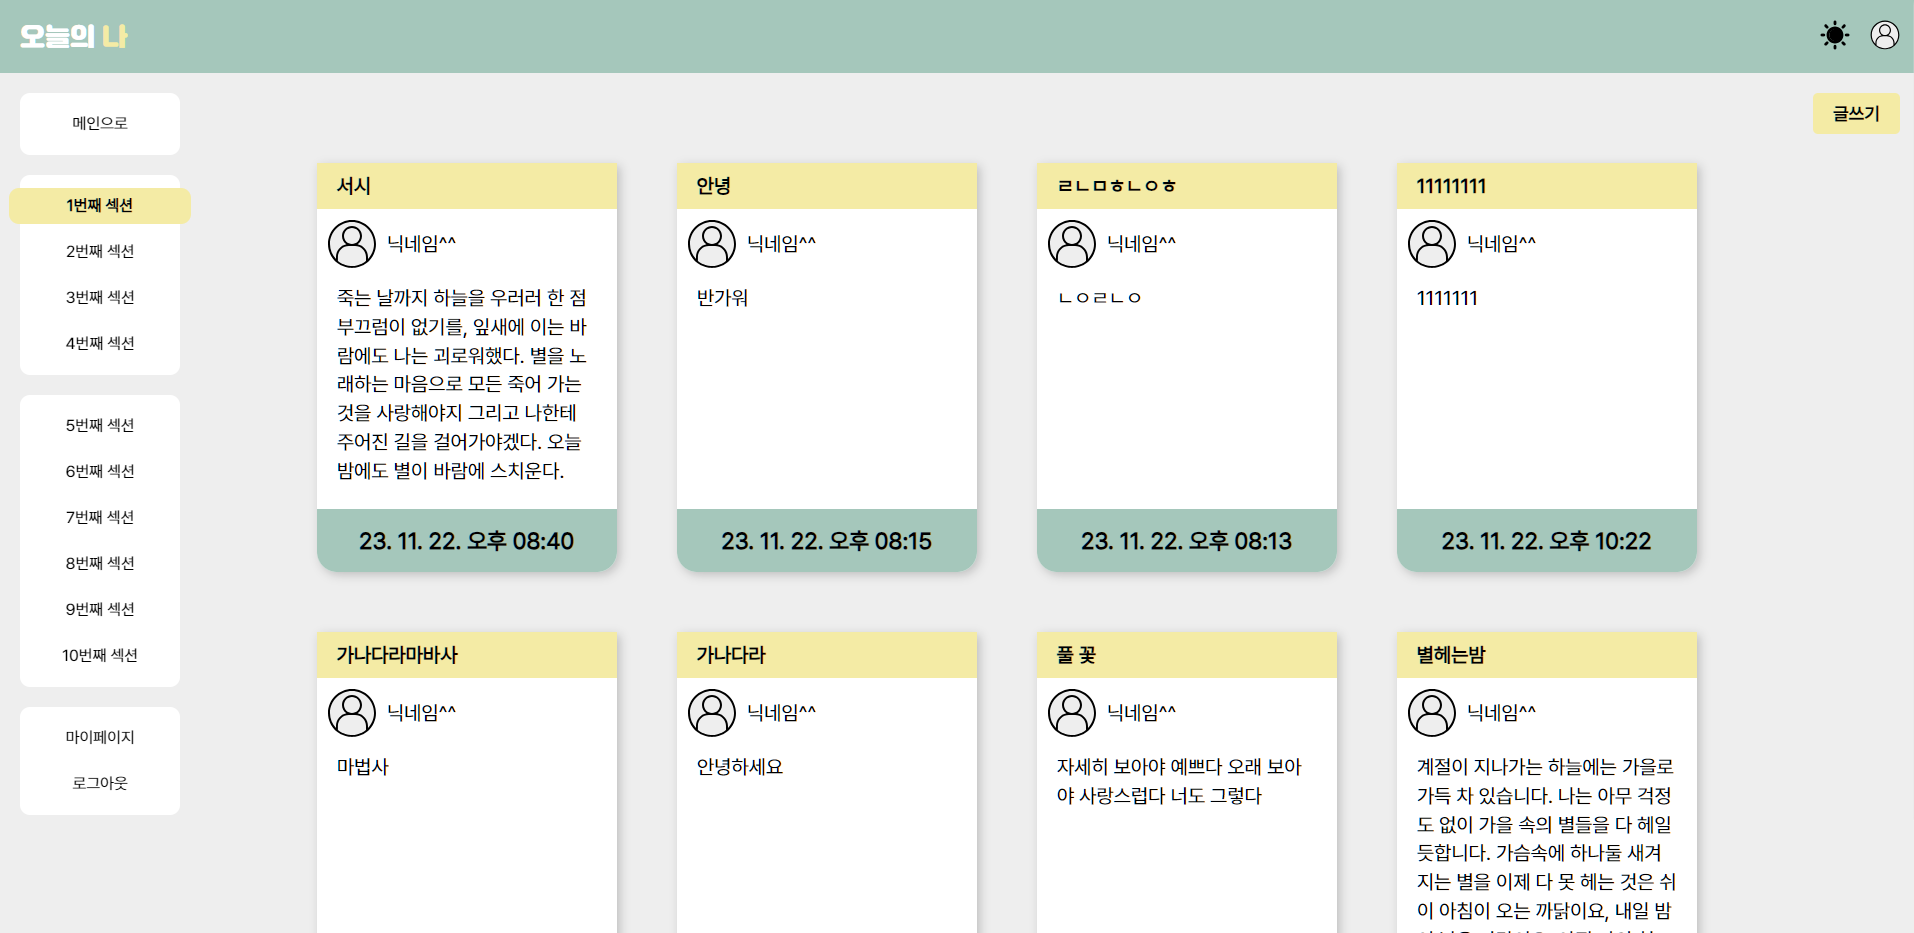This screenshot has height=933, width=1914.
Task: Click the ㄴㅇㄹㄴㅇ body text
Action: [x=1099, y=298]
